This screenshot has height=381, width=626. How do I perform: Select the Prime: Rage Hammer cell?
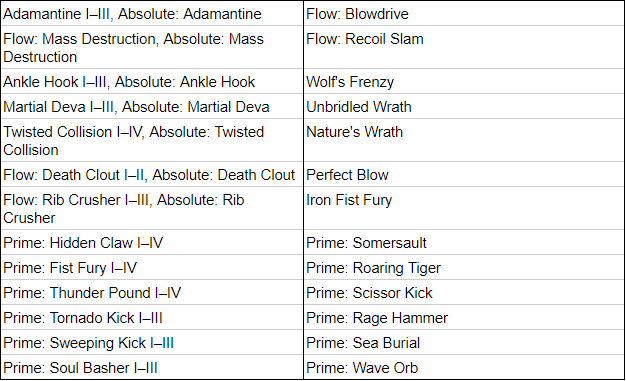pos(464,318)
